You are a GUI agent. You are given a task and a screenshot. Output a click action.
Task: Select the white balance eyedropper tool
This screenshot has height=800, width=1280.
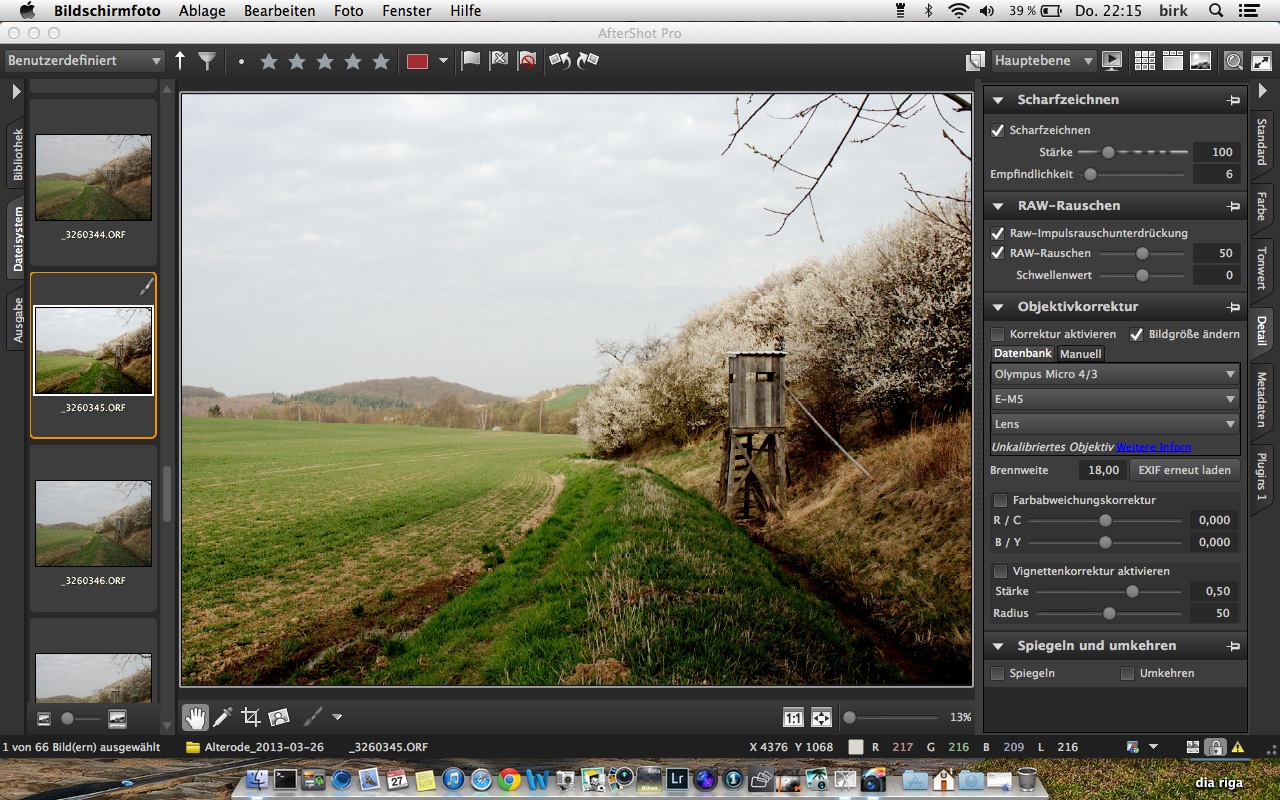(x=222, y=717)
